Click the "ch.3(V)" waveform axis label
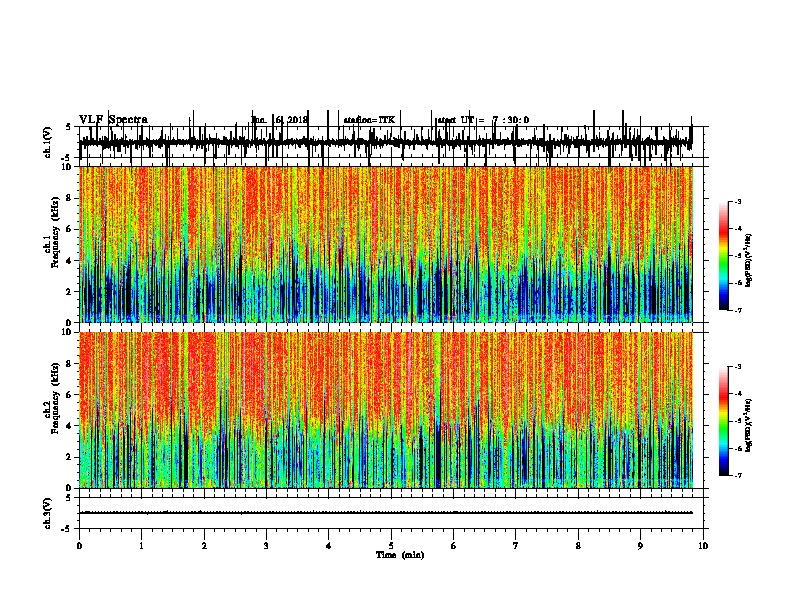 [x=48, y=513]
